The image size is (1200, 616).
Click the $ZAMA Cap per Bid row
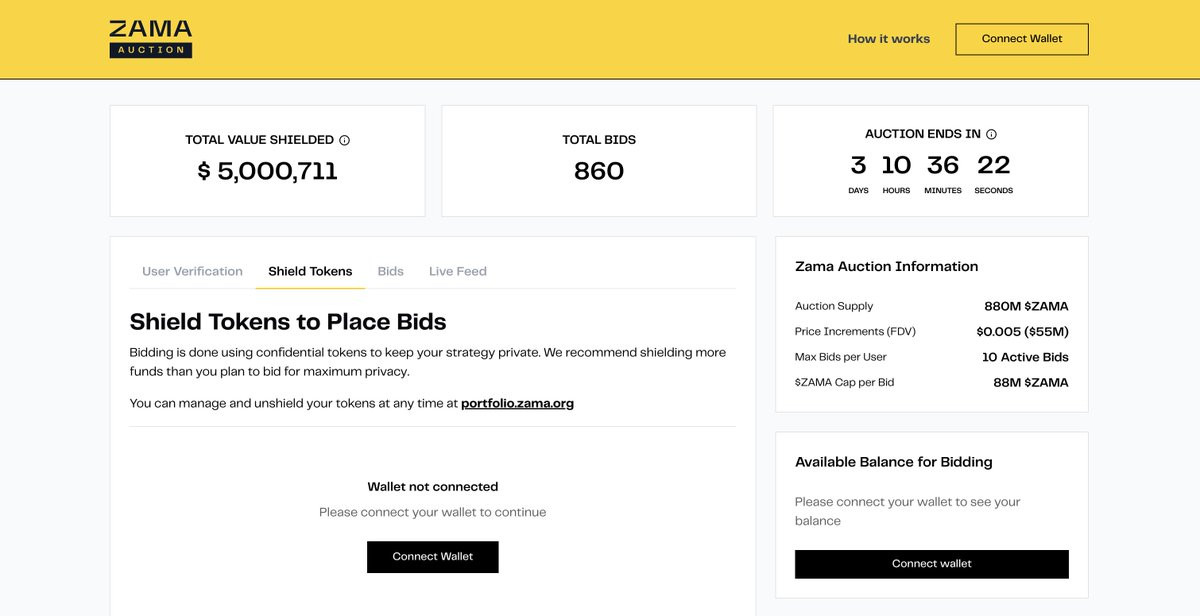tap(932, 383)
